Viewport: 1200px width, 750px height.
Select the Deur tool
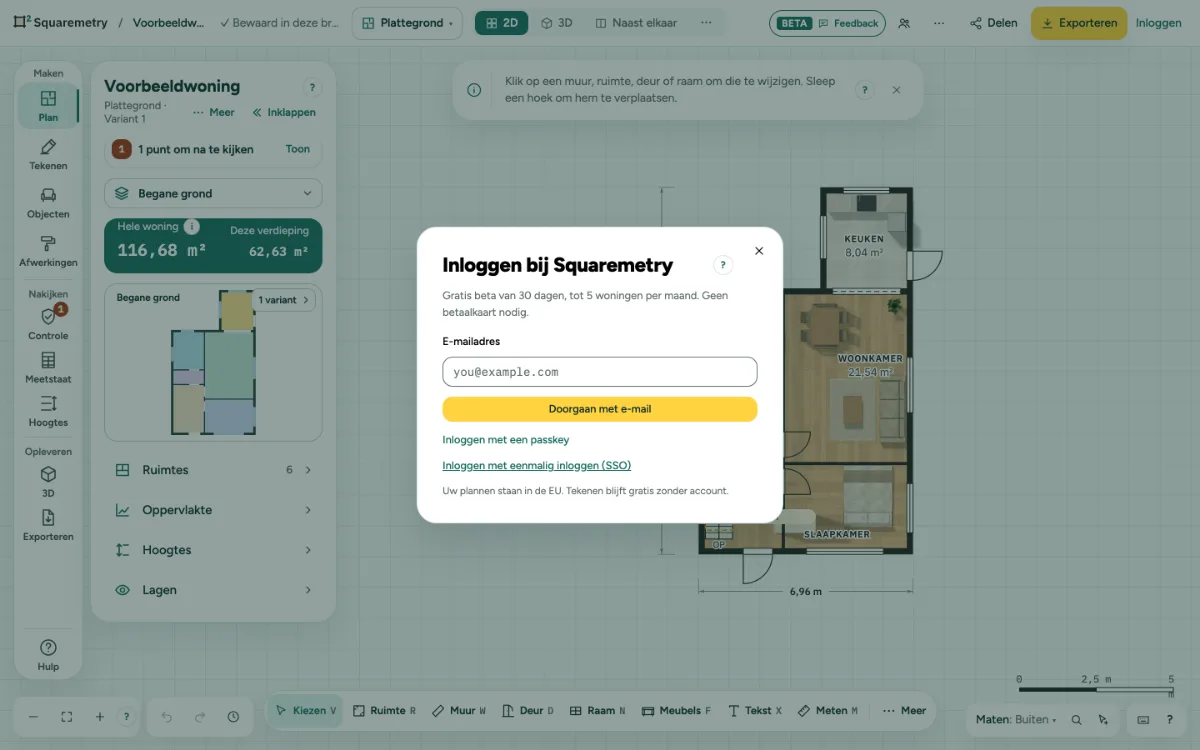point(529,711)
